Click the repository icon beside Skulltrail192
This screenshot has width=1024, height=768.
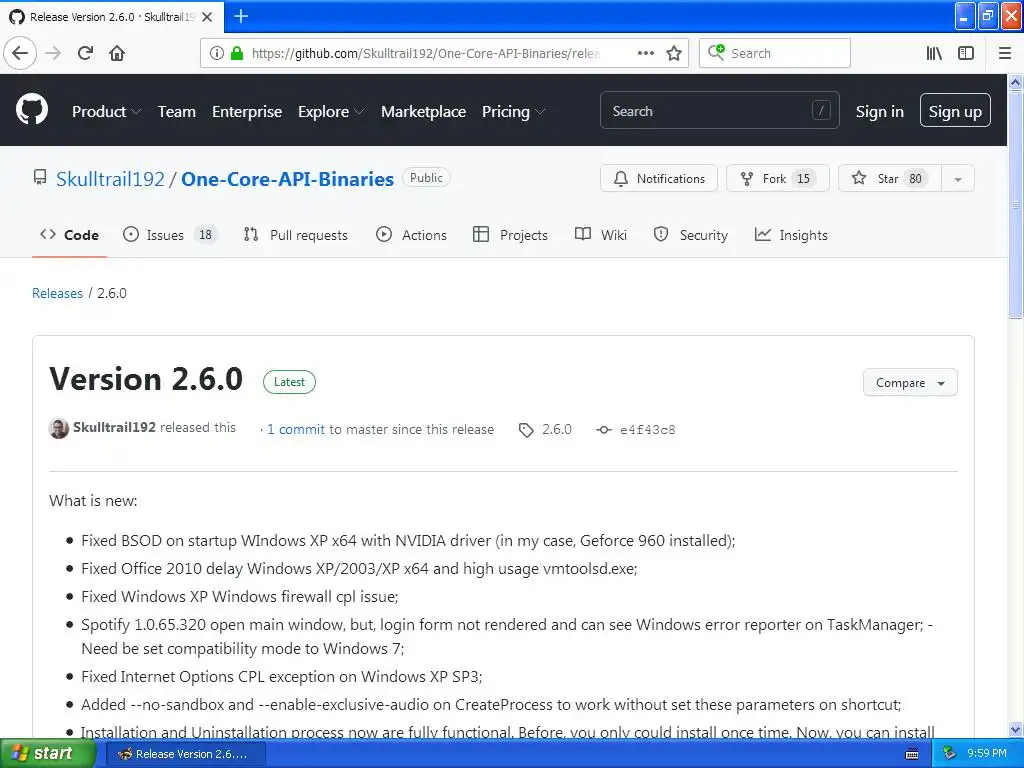tap(40, 178)
